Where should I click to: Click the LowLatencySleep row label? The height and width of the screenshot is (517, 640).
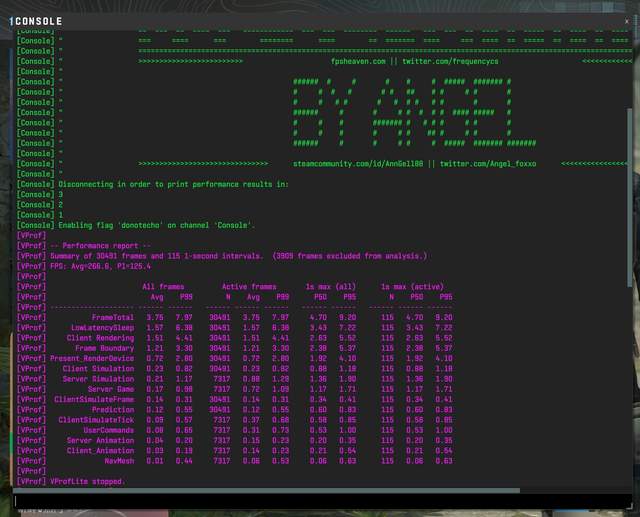pos(102,328)
